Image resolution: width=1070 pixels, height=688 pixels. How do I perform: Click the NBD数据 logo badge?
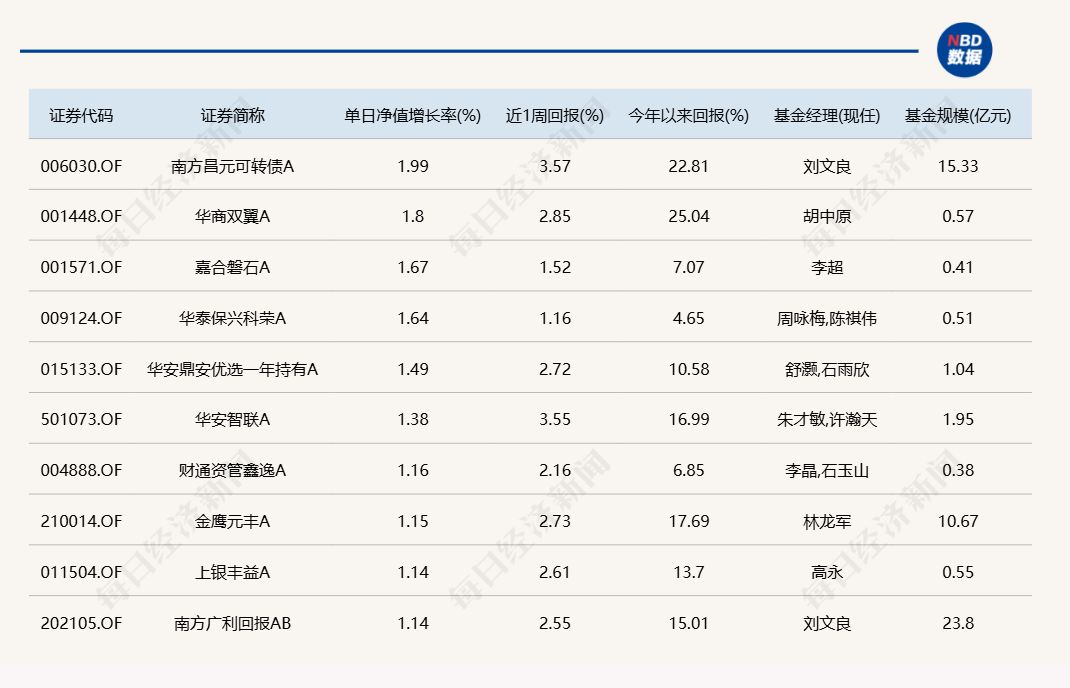[x=964, y=50]
